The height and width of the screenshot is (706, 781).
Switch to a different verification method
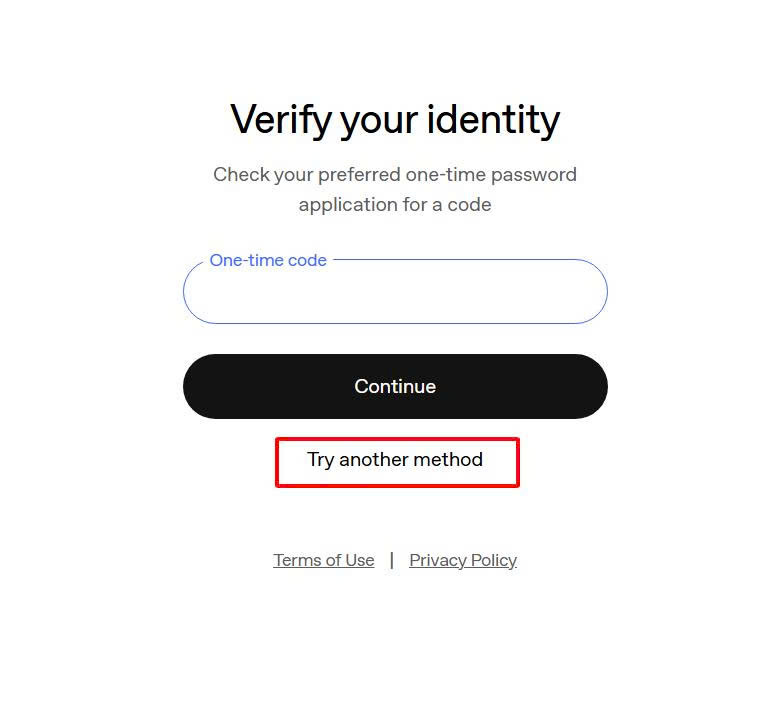point(395,460)
